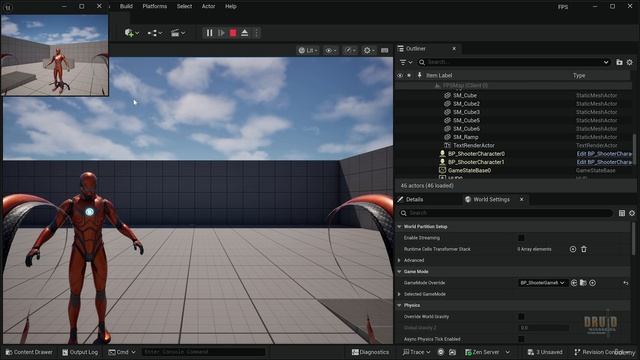Open the Build menu
This screenshot has height=360, width=640.
tap(126, 7)
